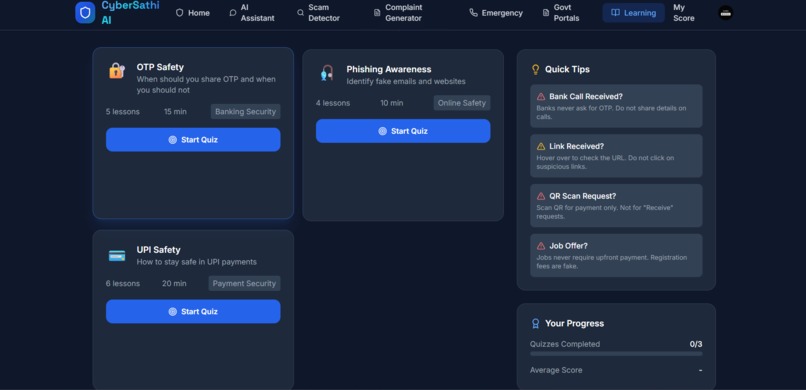Go to Govt Portals

pos(561,13)
